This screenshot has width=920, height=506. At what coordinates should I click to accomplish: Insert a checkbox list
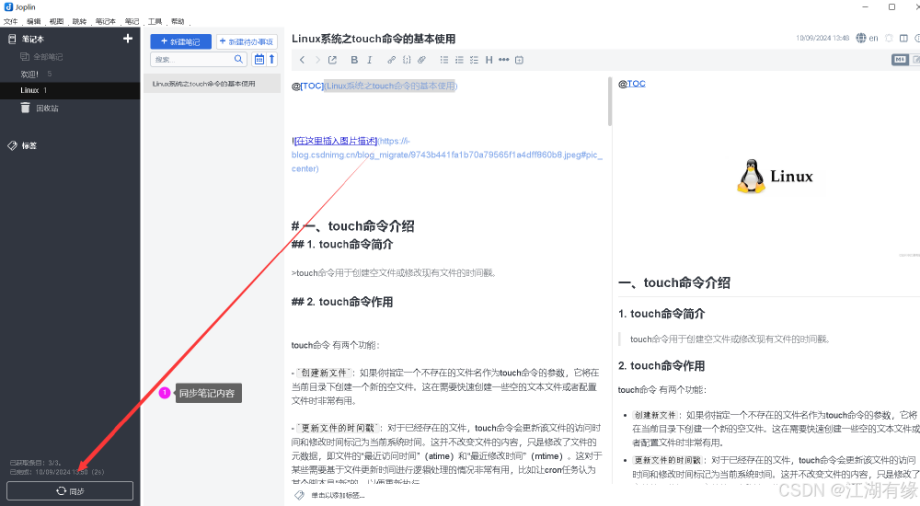[474, 60]
